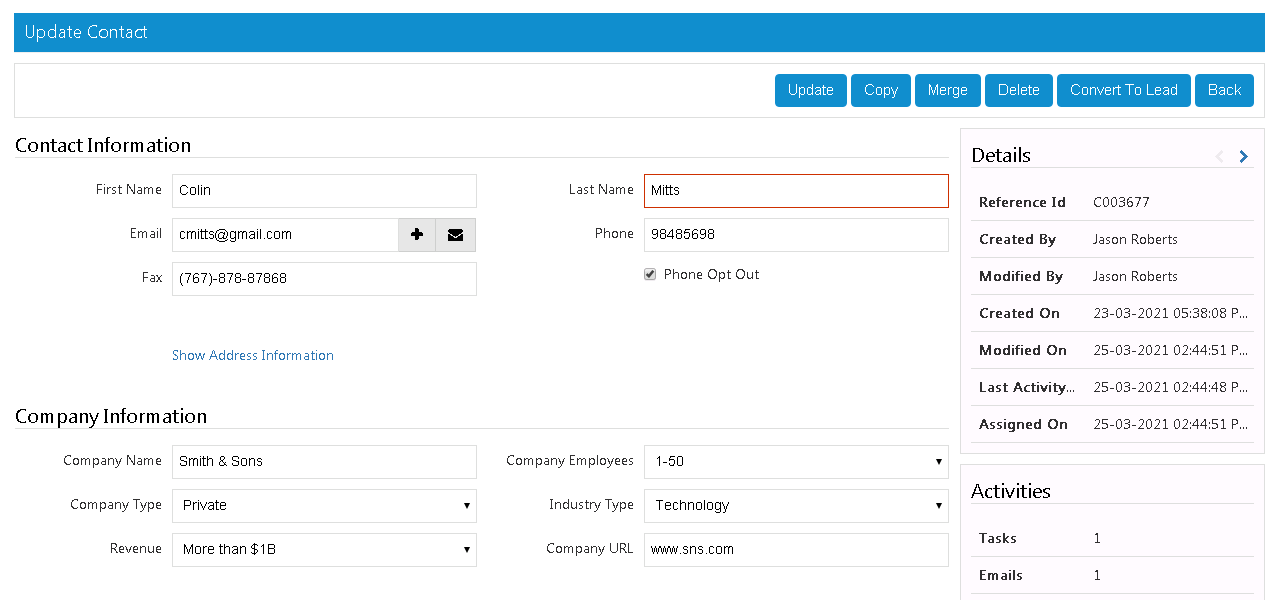Viewport: 1278px width, 600px height.
Task: Click the blue right chevron in Details panel
Action: pyautogui.click(x=1243, y=156)
